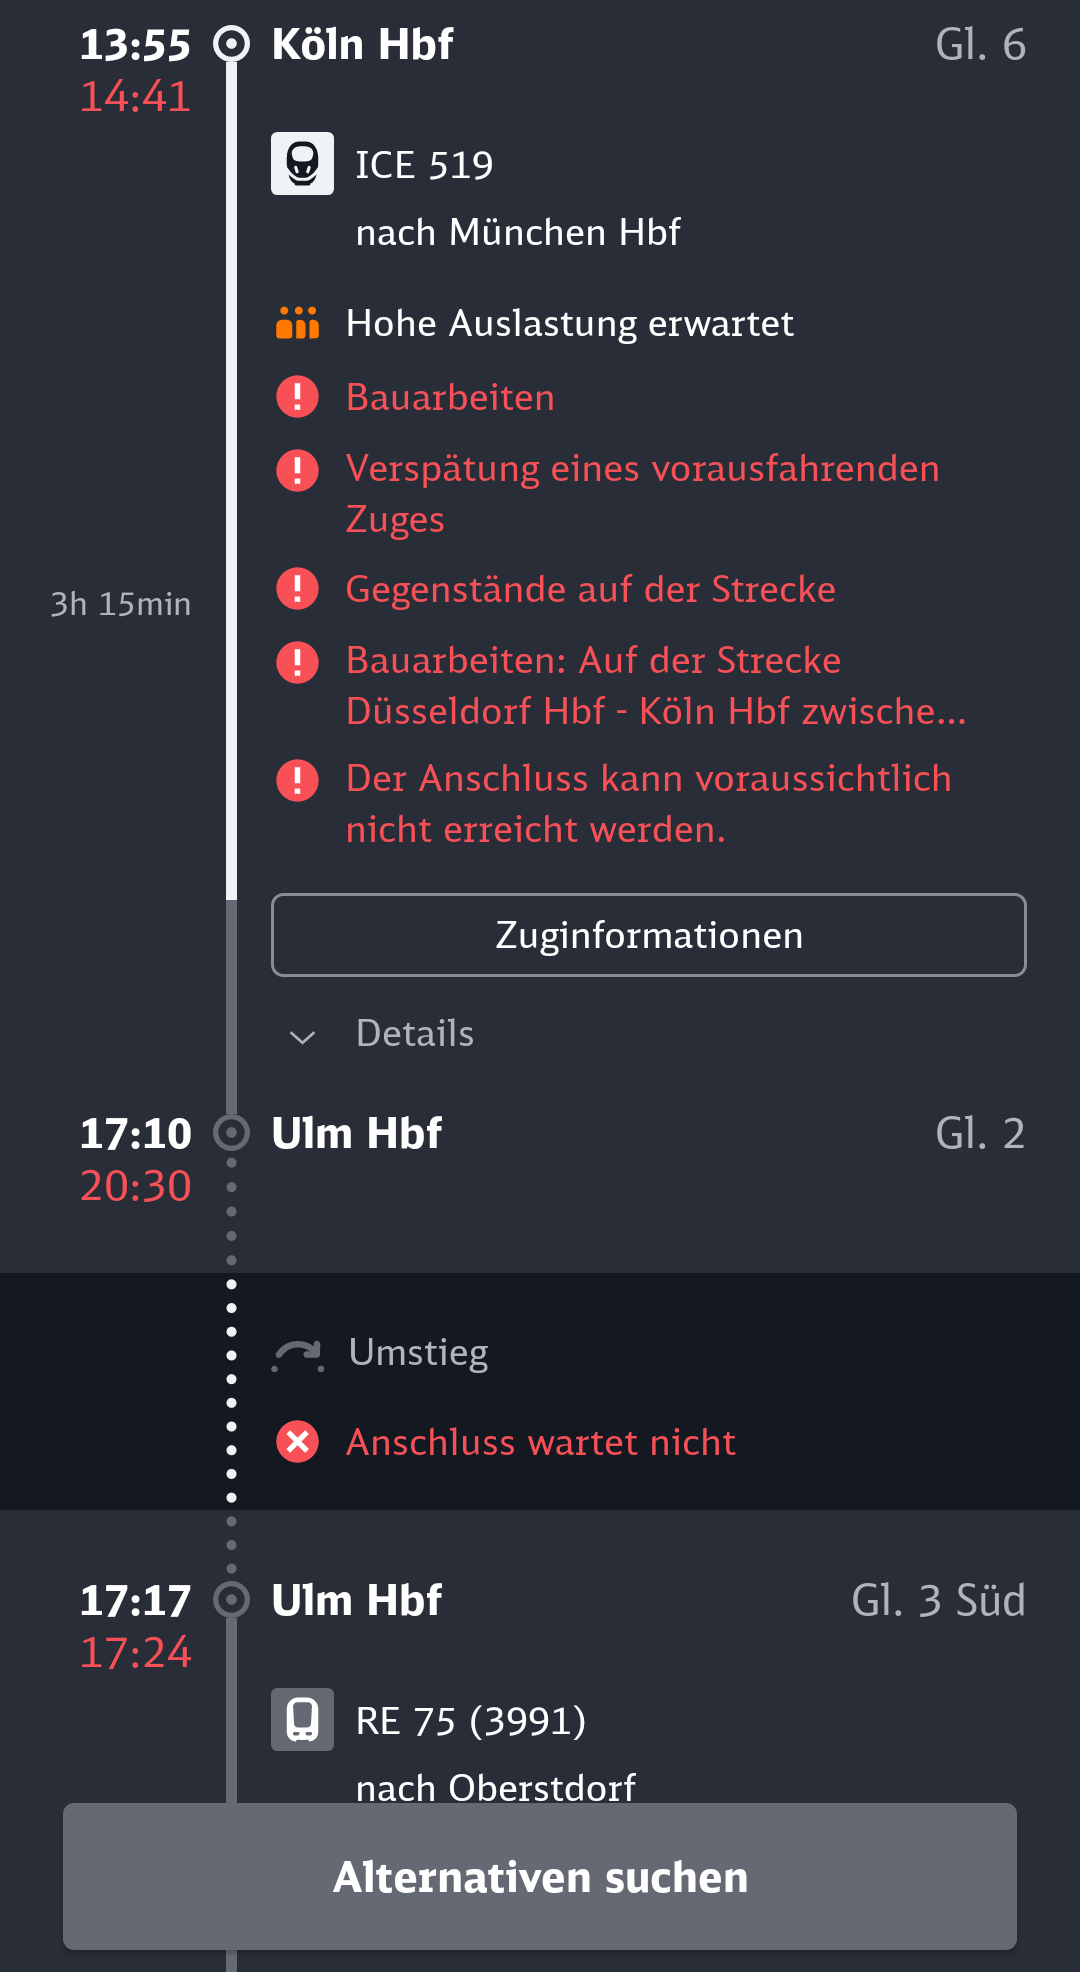Tap Ulm Hbf arrival stop at Gl. 2
This screenshot has height=1972, width=1080.
356,1134
